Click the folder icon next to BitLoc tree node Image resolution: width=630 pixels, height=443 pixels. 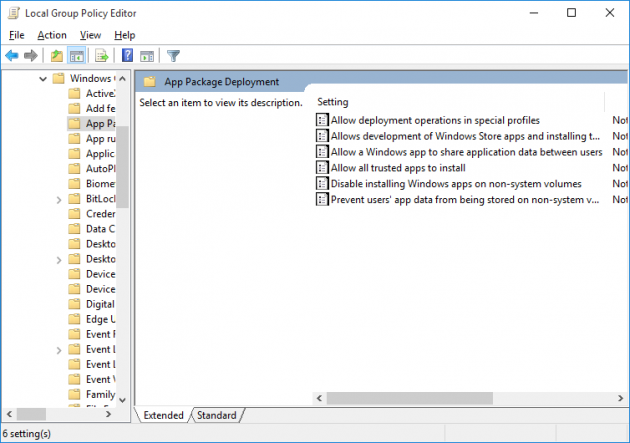pos(74,198)
